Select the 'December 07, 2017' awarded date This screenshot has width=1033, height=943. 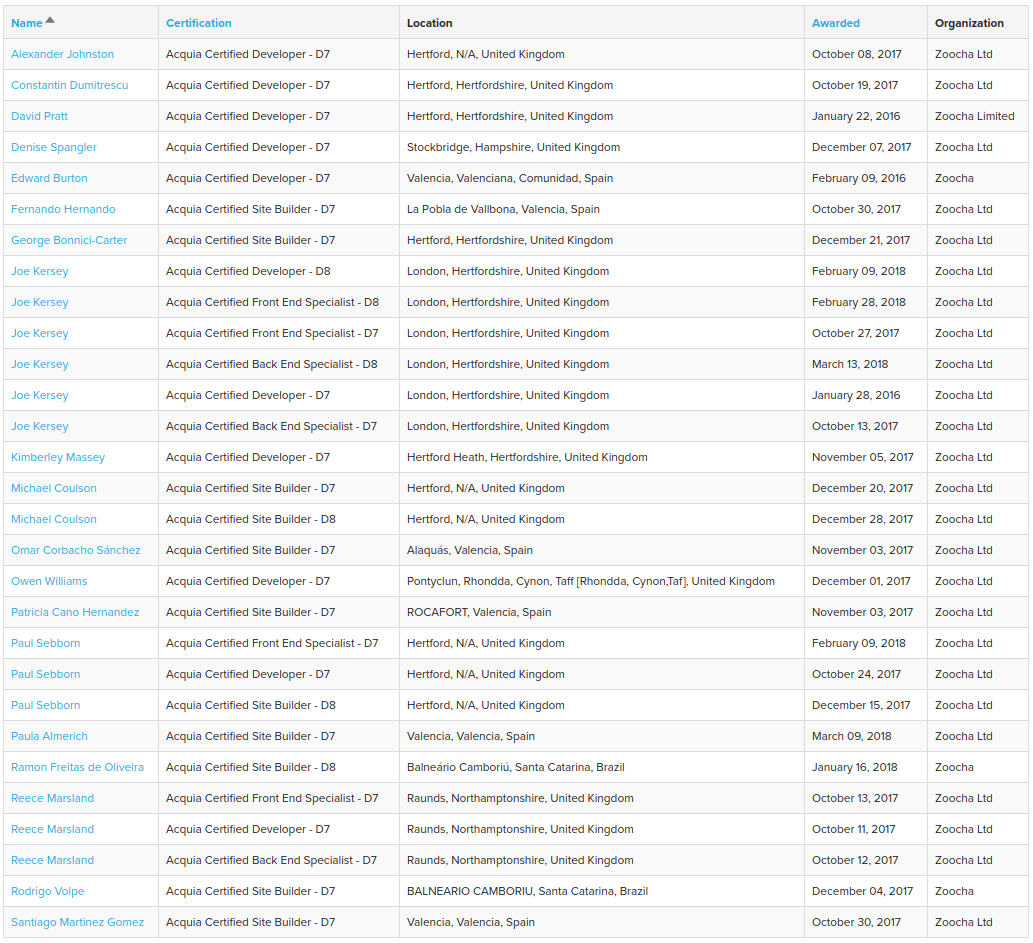click(x=861, y=147)
